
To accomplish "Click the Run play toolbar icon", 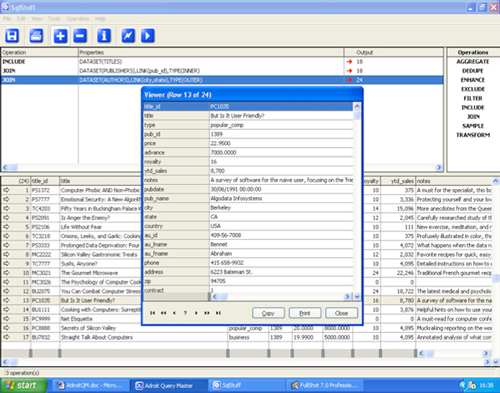I will [148, 36].
